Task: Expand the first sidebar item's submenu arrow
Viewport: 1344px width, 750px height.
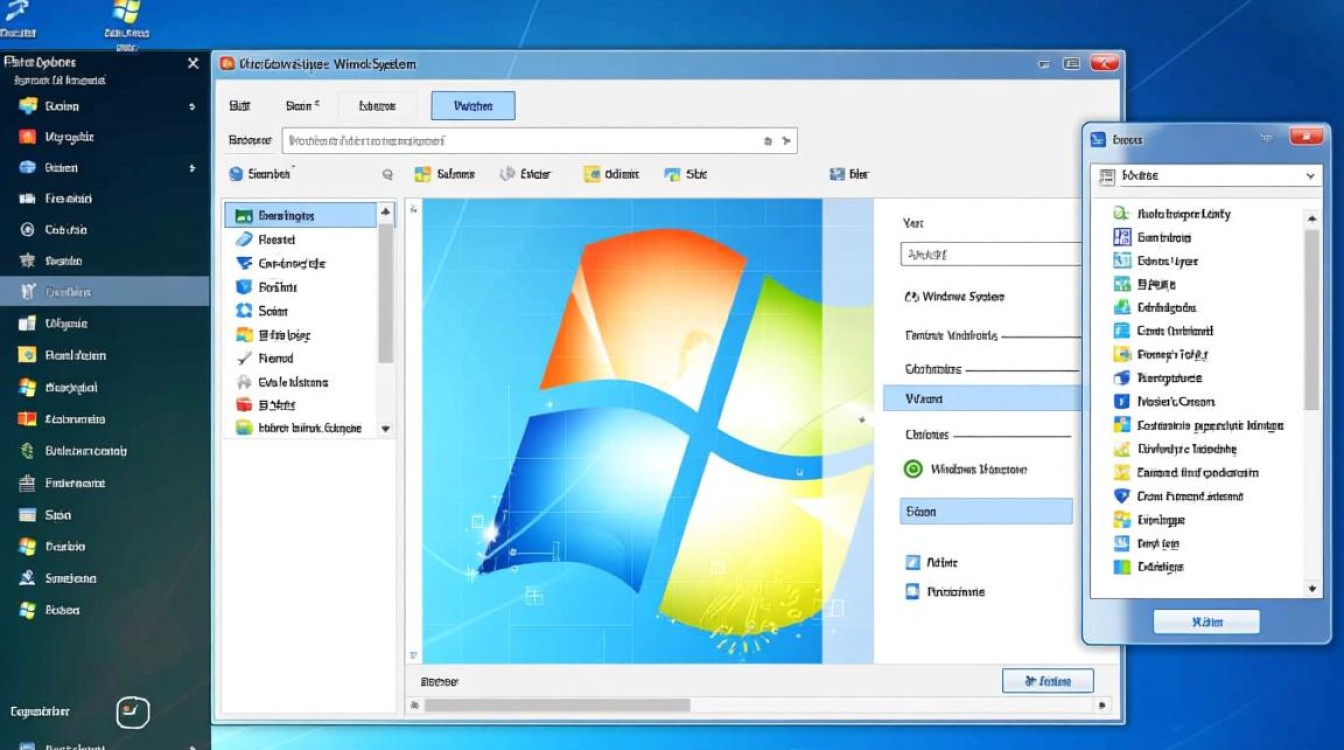Action: pyautogui.click(x=191, y=106)
